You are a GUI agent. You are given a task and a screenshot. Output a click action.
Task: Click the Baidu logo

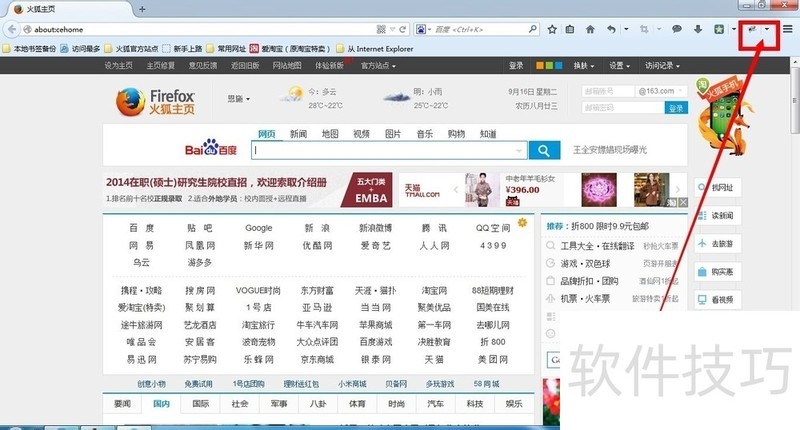click(211, 147)
